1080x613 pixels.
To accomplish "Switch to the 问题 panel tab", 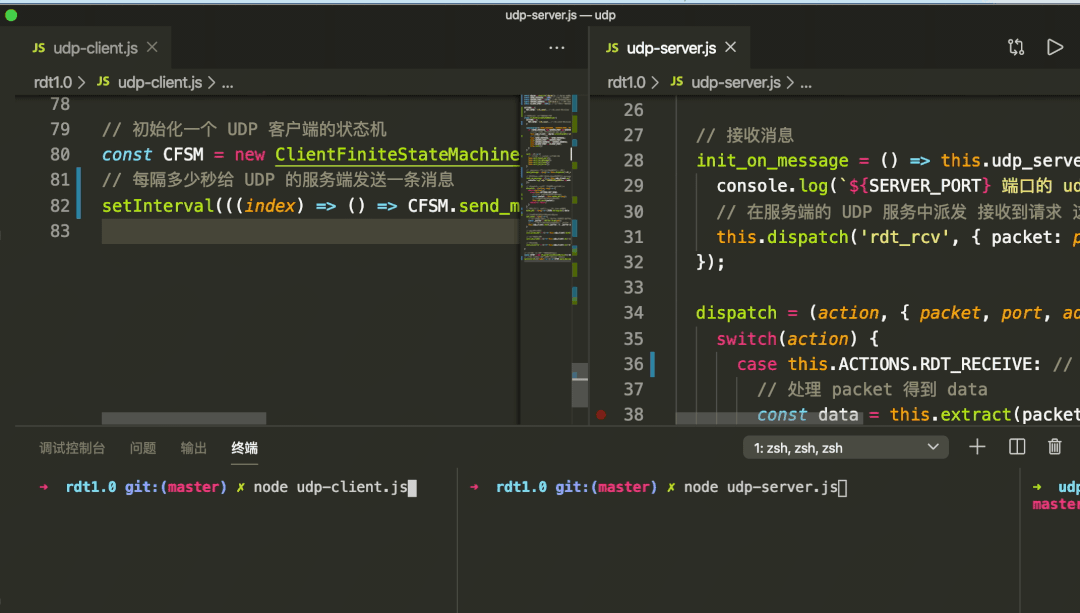I will (x=143, y=448).
